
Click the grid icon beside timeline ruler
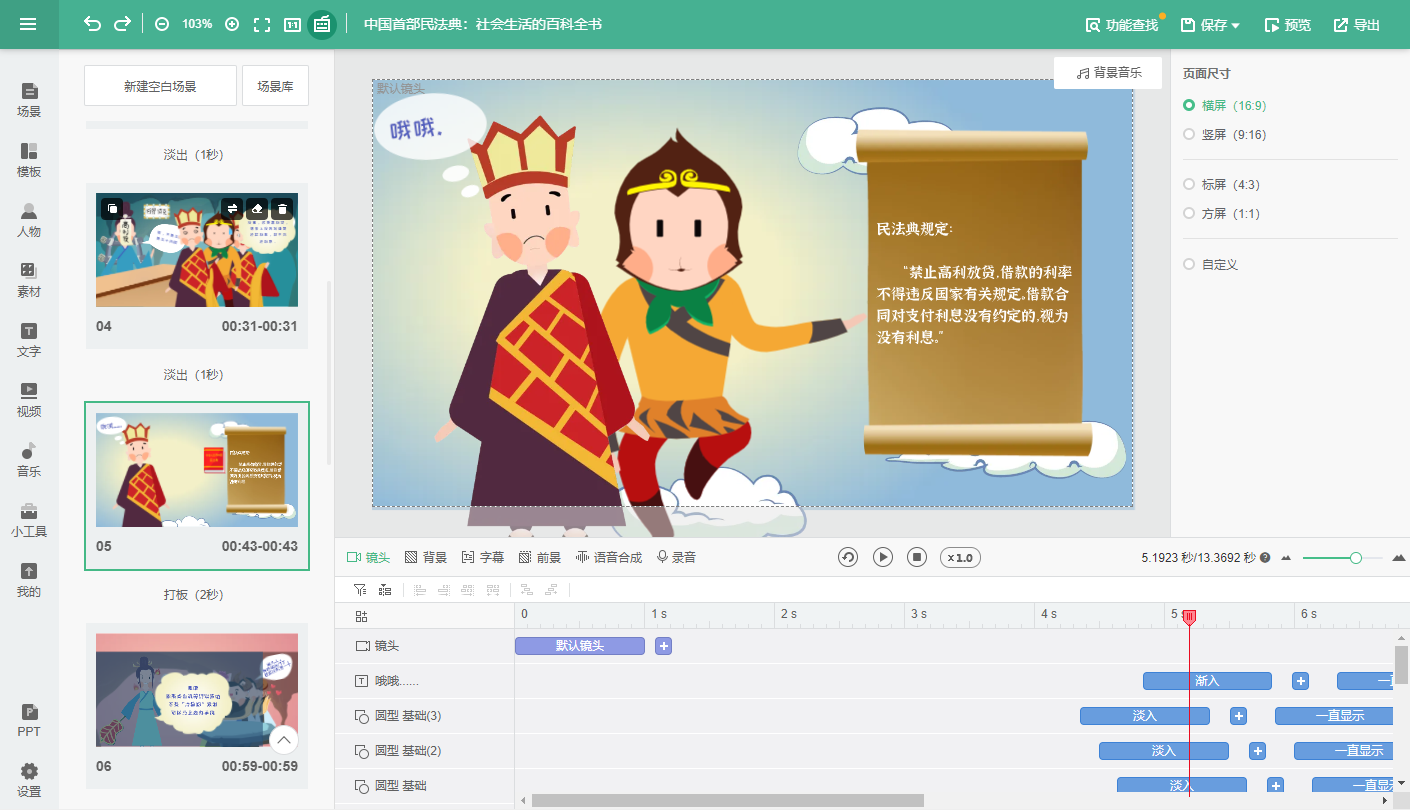(362, 616)
